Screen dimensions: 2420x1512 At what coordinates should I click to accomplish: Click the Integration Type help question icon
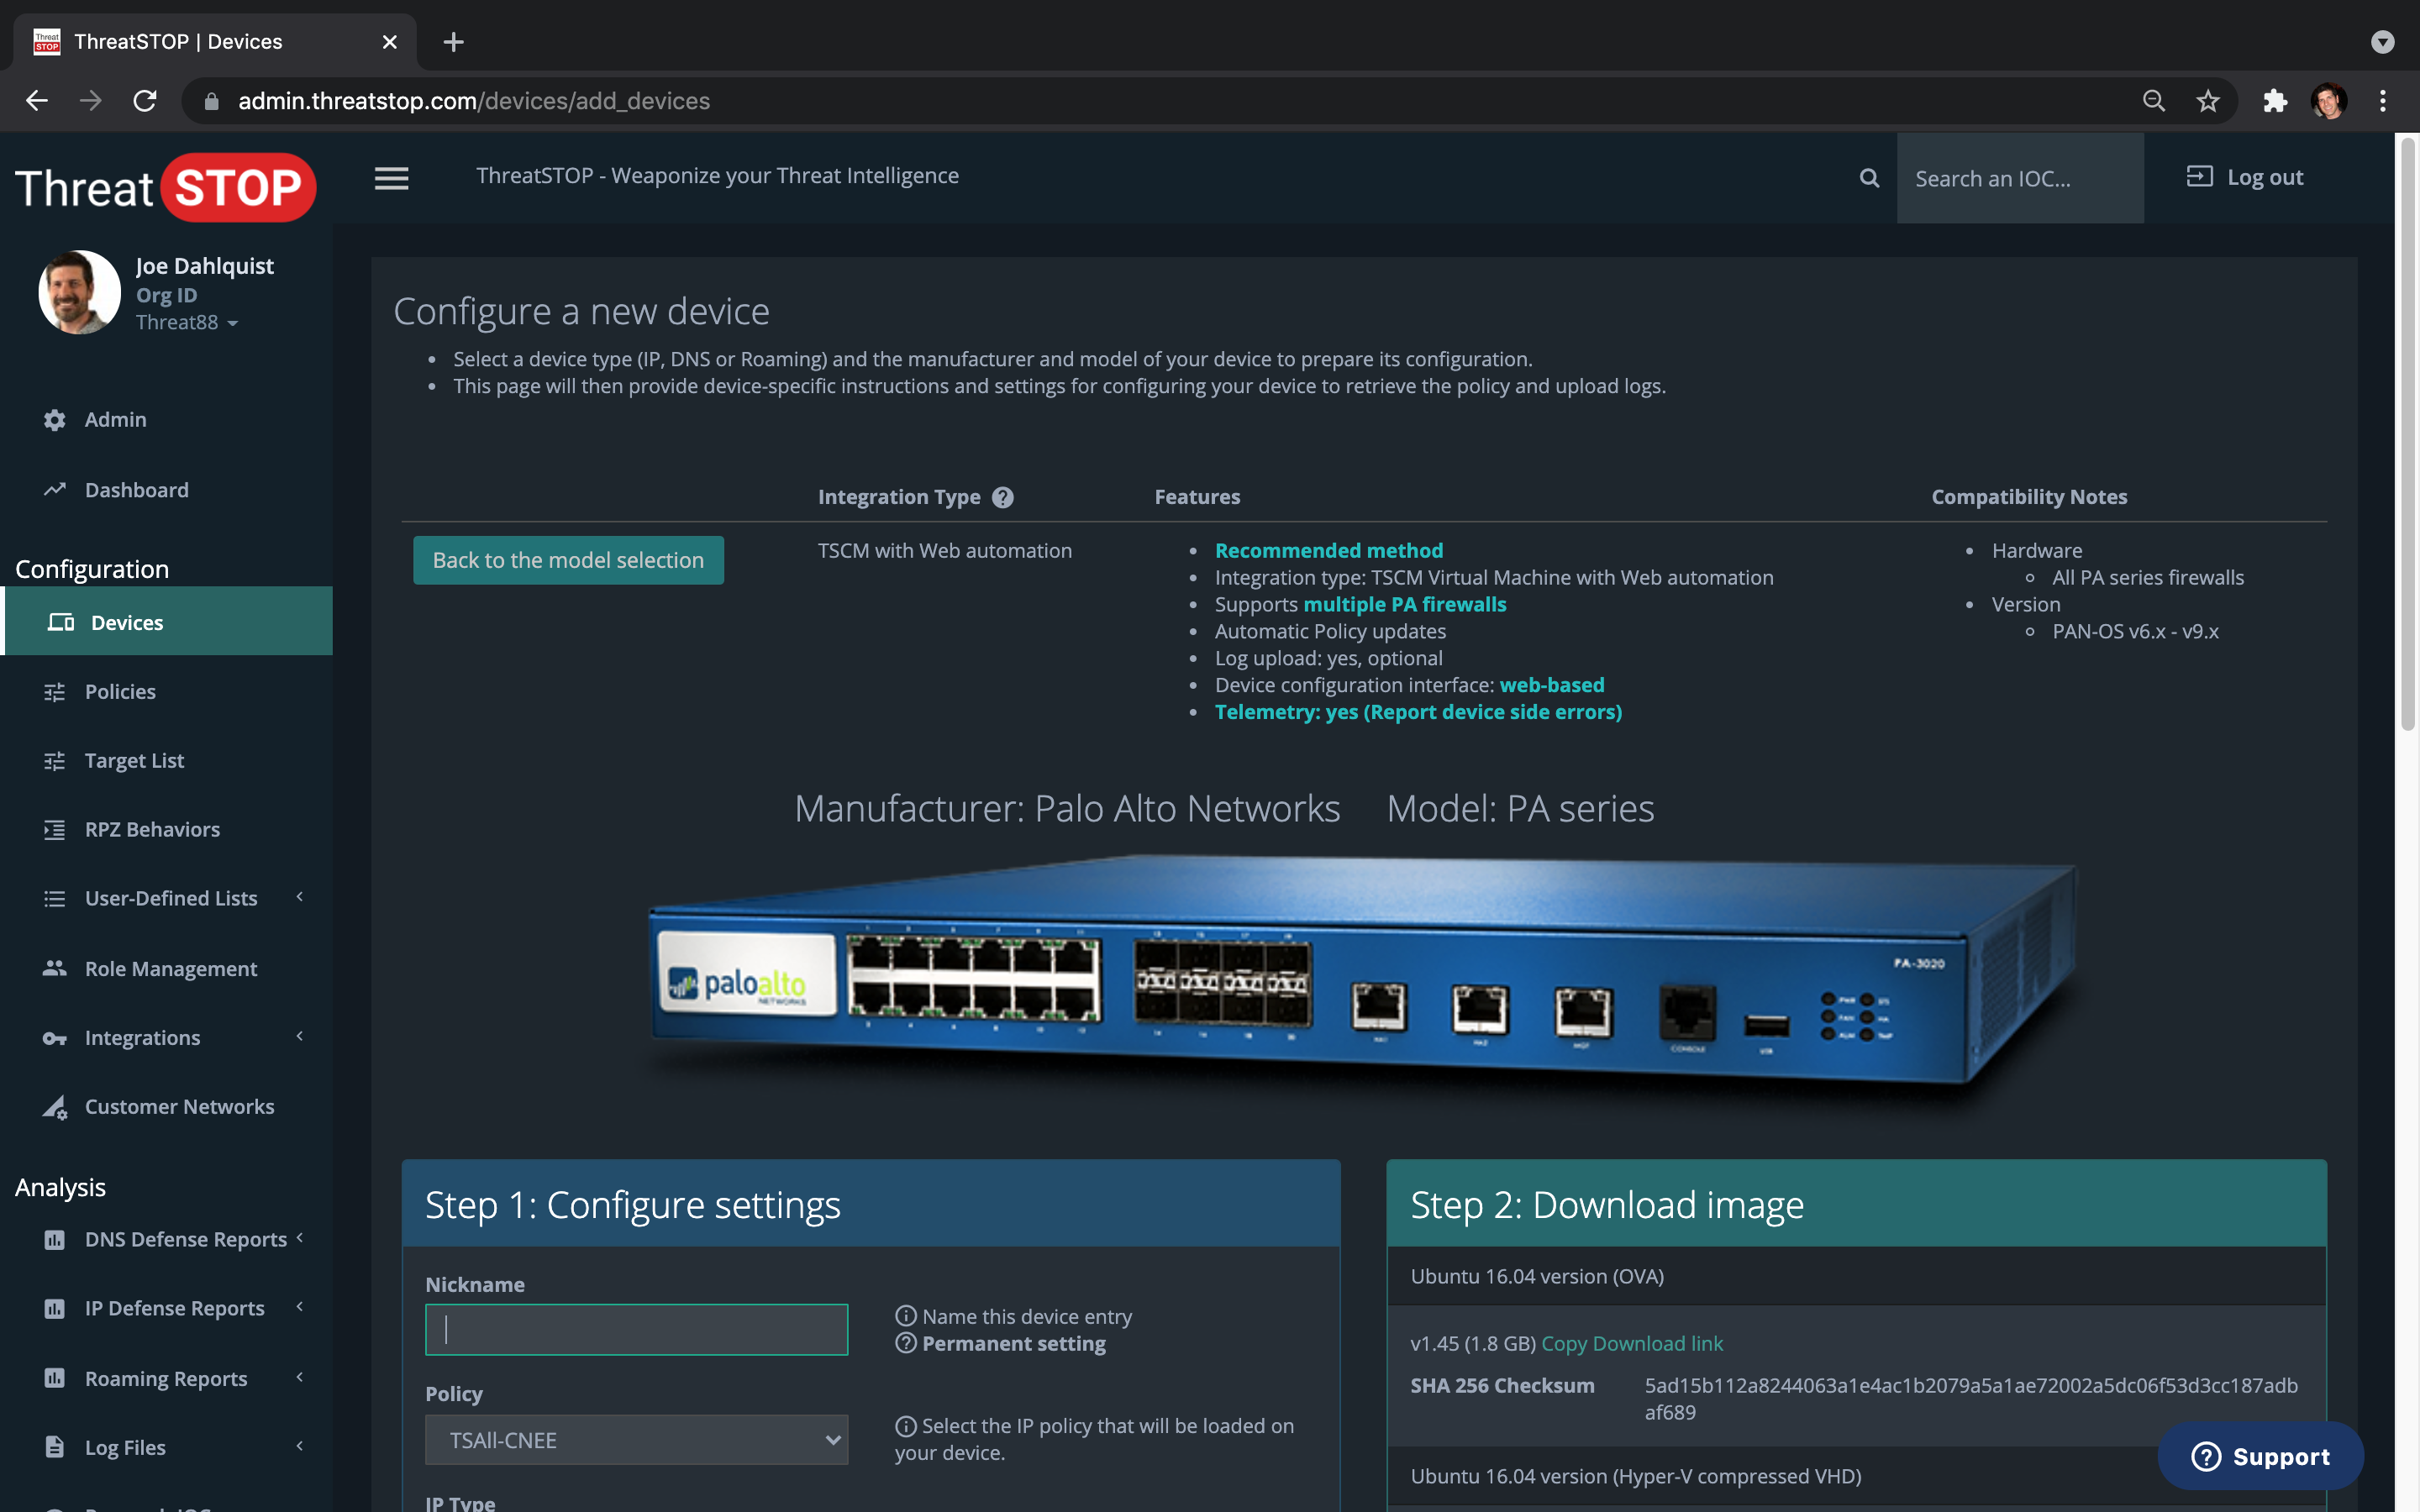[1003, 497]
